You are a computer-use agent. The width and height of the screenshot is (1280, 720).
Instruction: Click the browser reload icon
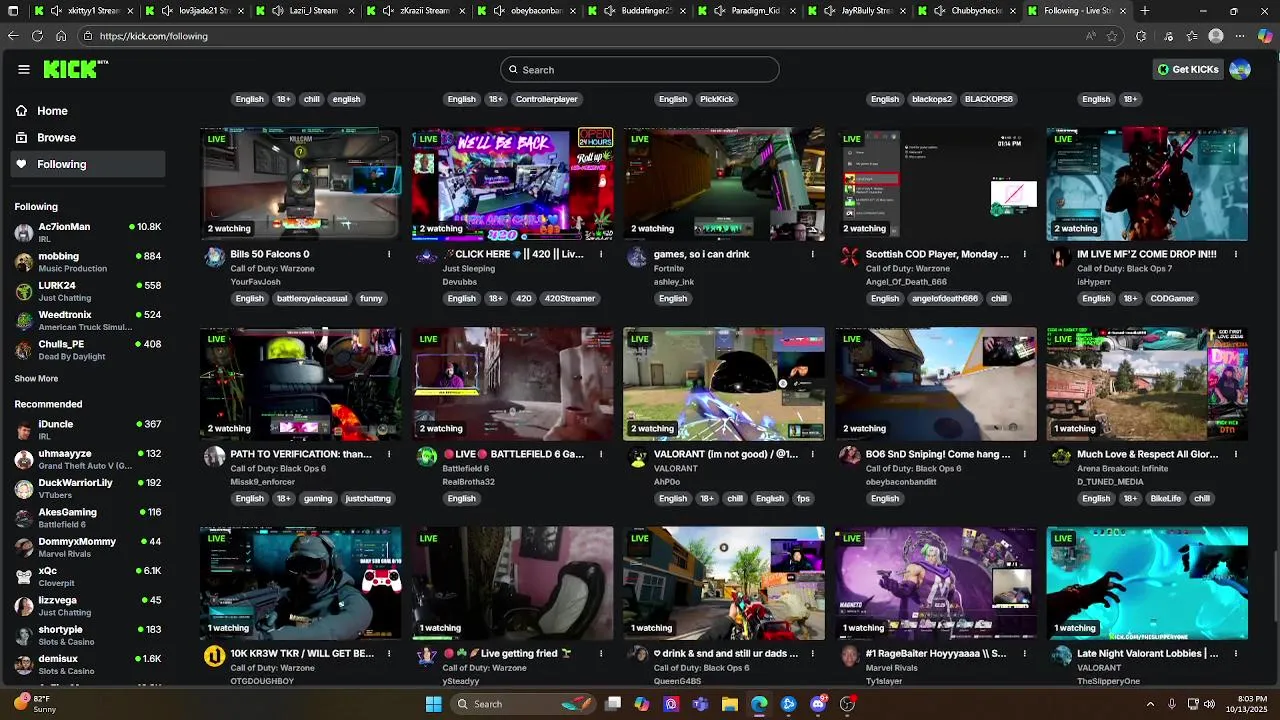pos(37,36)
